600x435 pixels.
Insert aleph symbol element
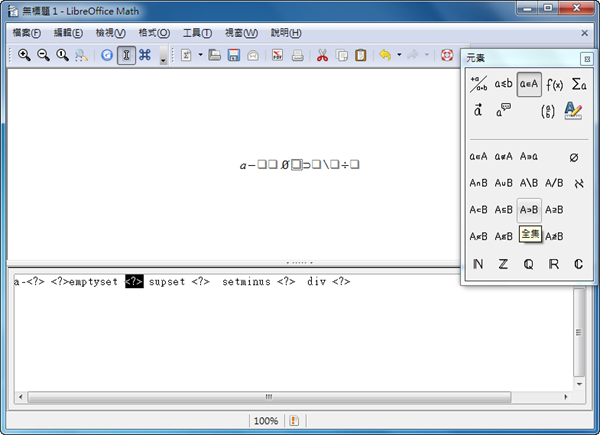click(579, 184)
